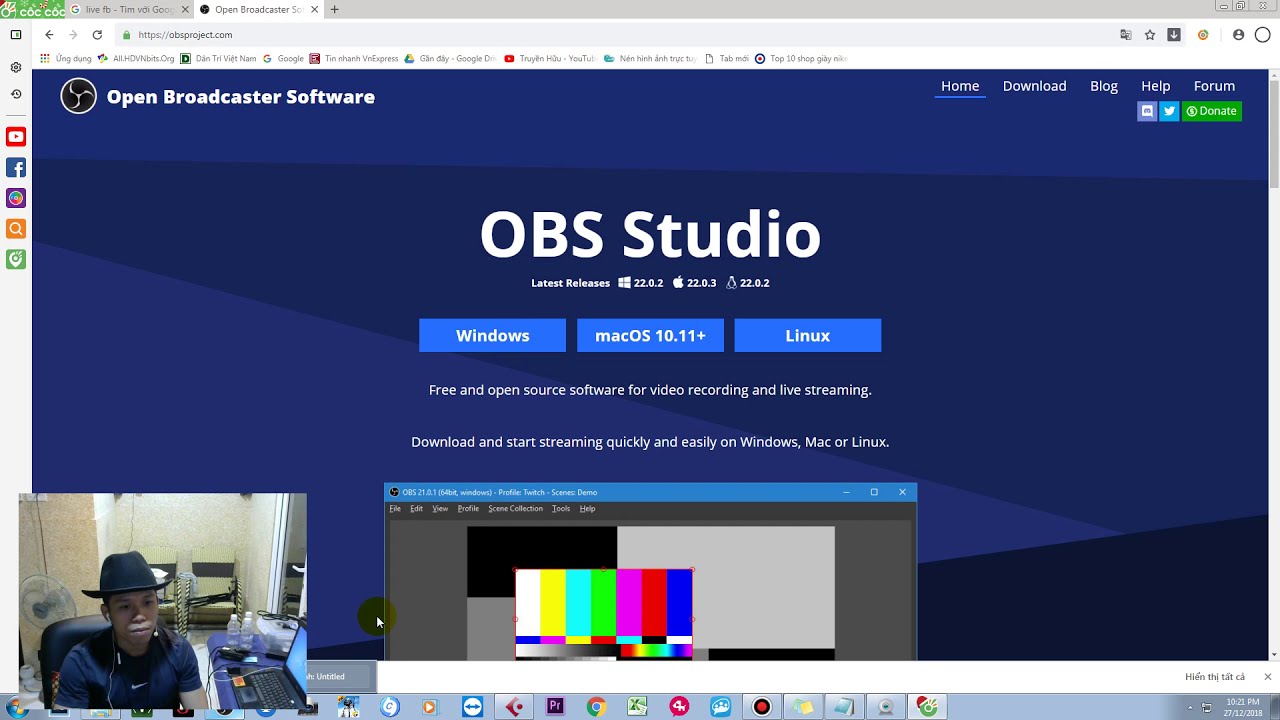
Task: Open the browser downloads icon
Action: tap(1174, 34)
